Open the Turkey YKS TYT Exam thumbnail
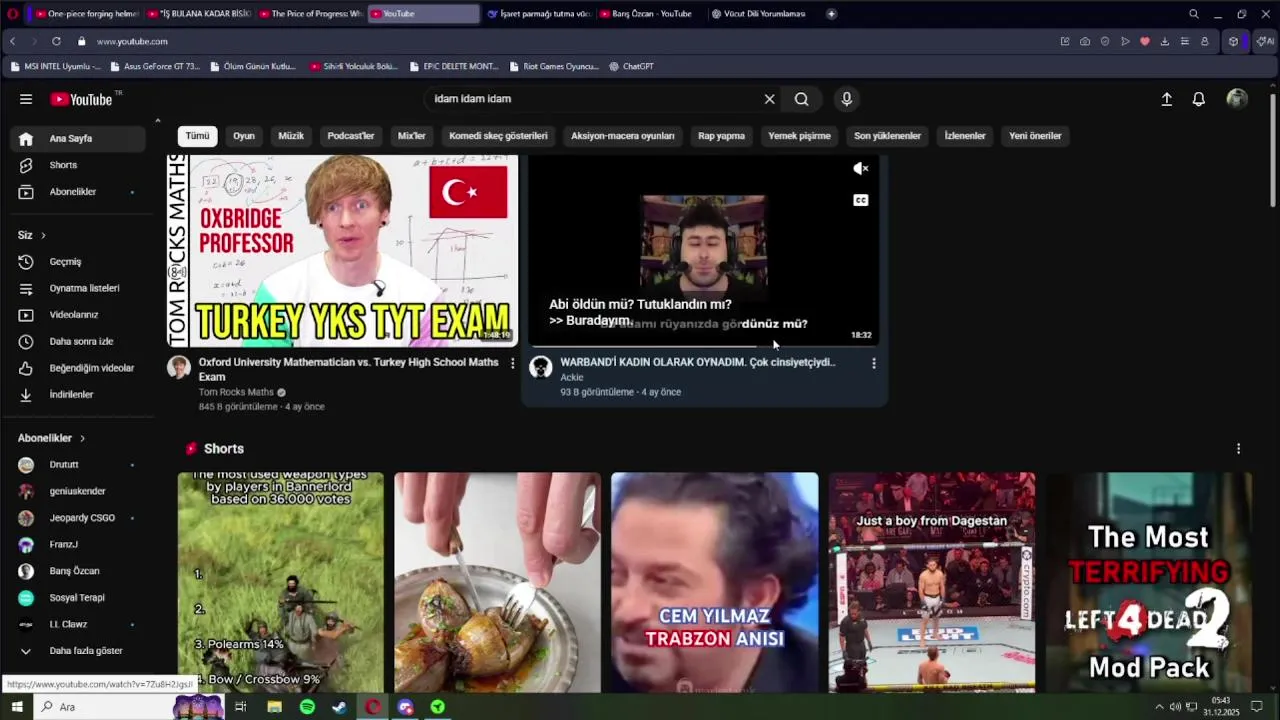 [342, 250]
